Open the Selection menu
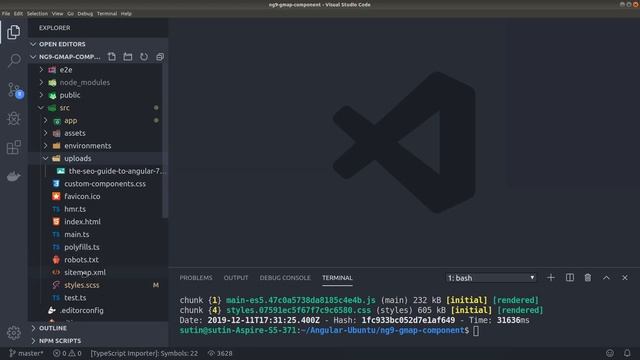The height and width of the screenshot is (360, 640). 37,13
